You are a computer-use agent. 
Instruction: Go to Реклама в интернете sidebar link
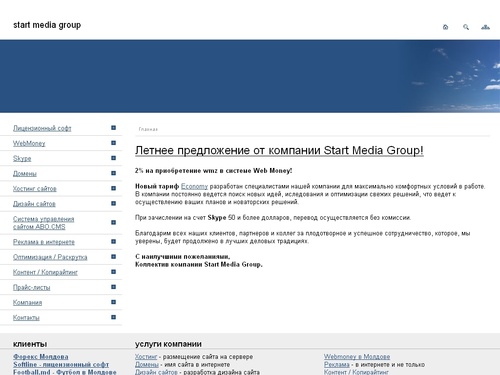(44, 242)
